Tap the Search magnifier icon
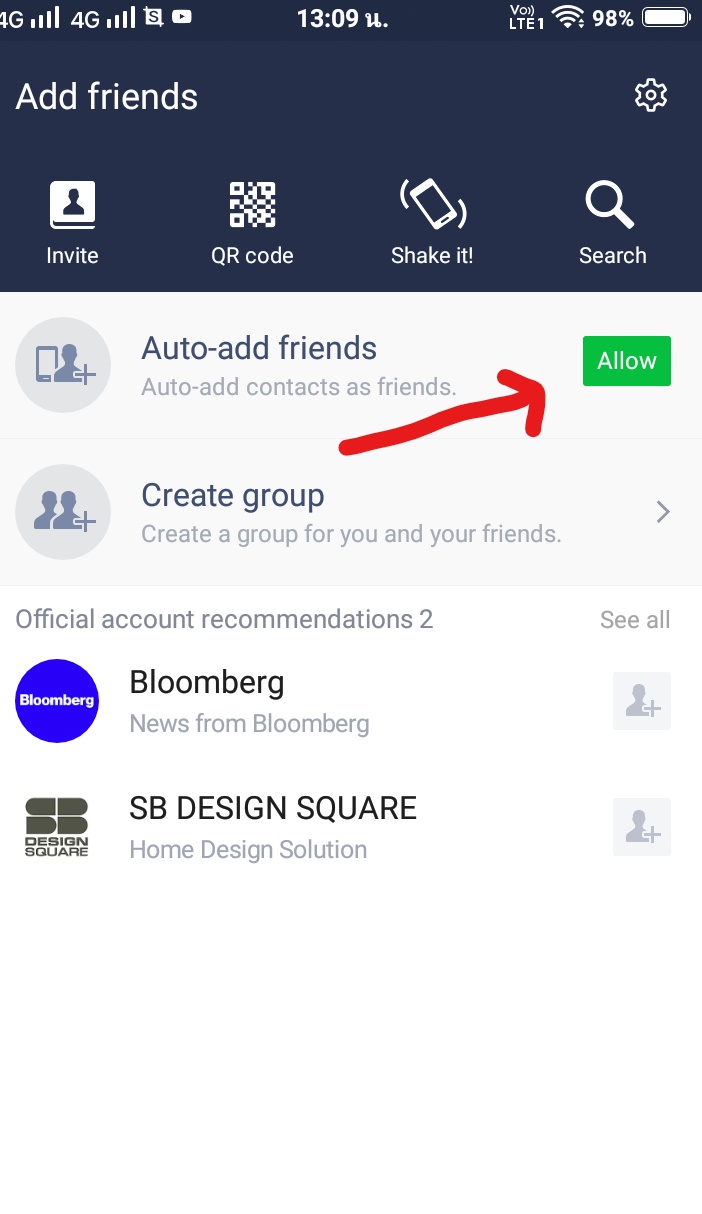Image resolution: width=702 pixels, height=1214 pixels. (x=610, y=205)
